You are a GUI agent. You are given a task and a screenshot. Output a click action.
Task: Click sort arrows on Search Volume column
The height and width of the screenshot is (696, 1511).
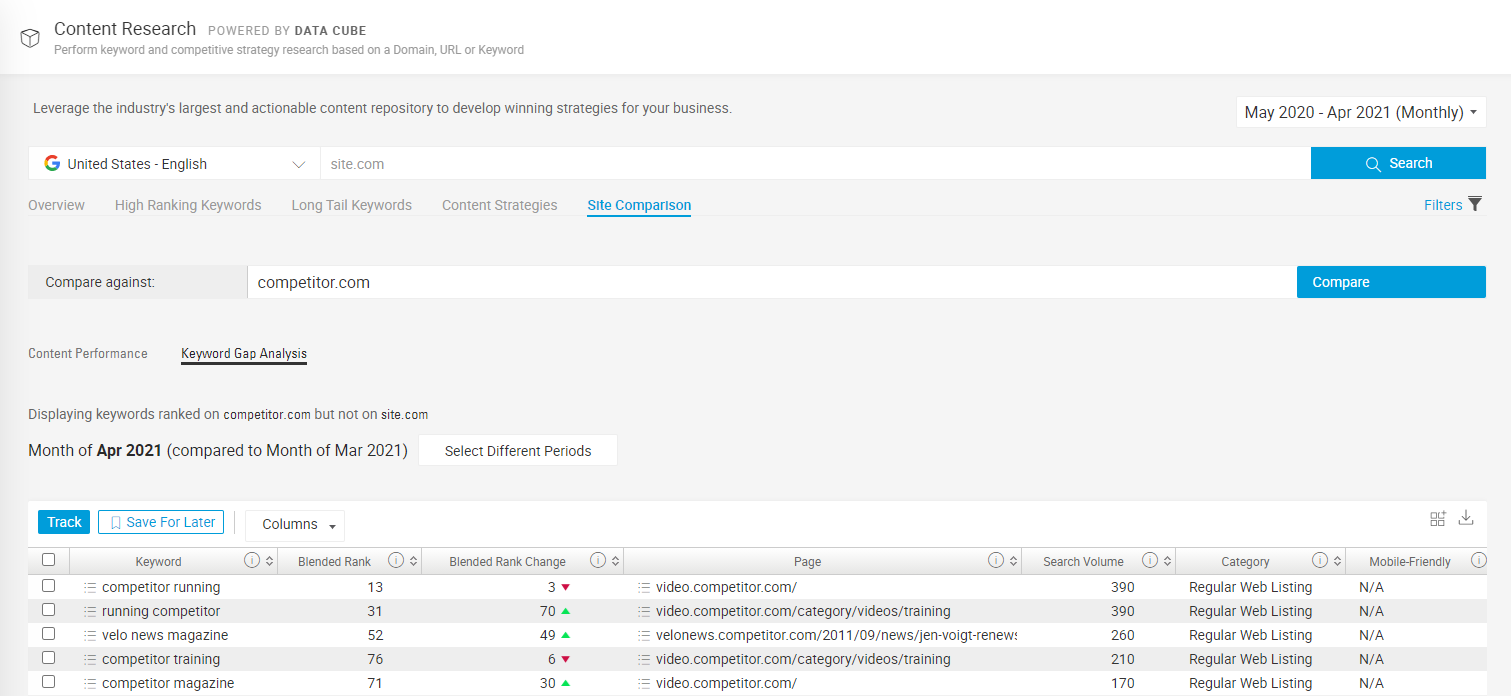(1167, 561)
